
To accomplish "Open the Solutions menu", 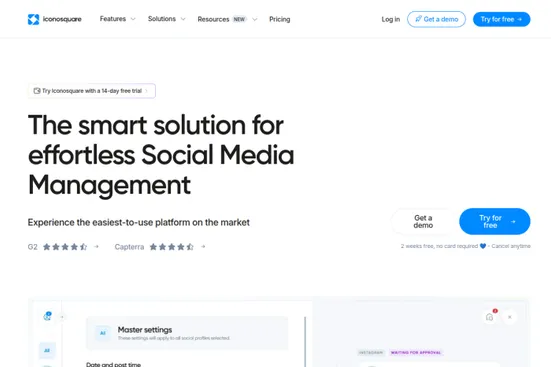I will (162, 19).
